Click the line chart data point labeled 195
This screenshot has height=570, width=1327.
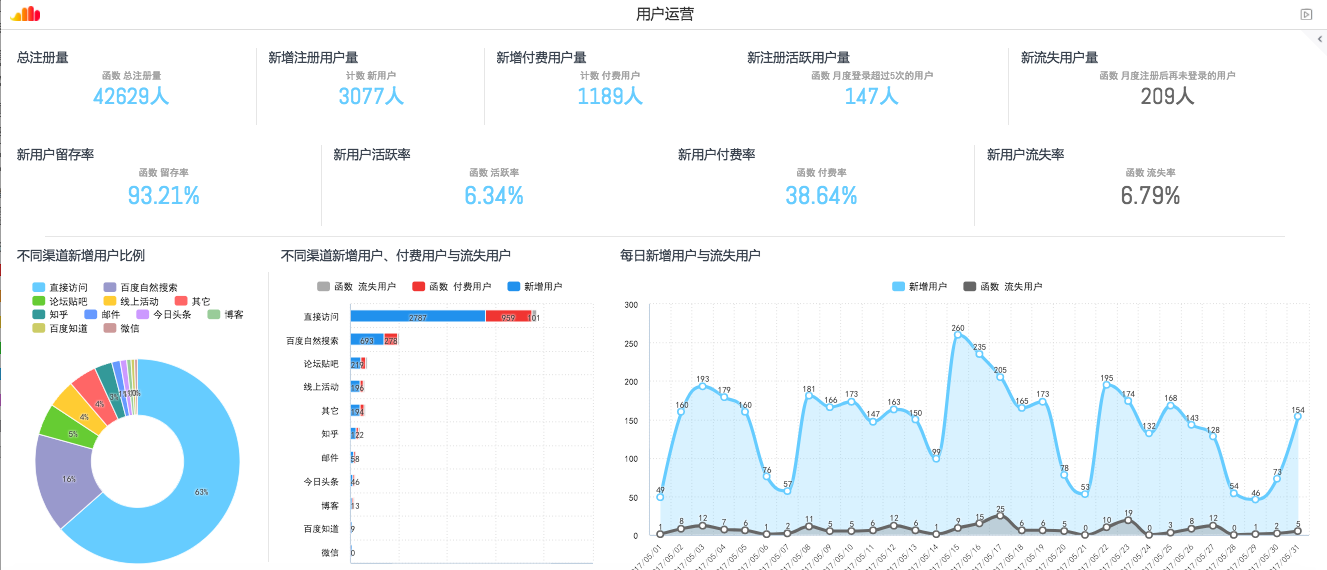point(1106,385)
